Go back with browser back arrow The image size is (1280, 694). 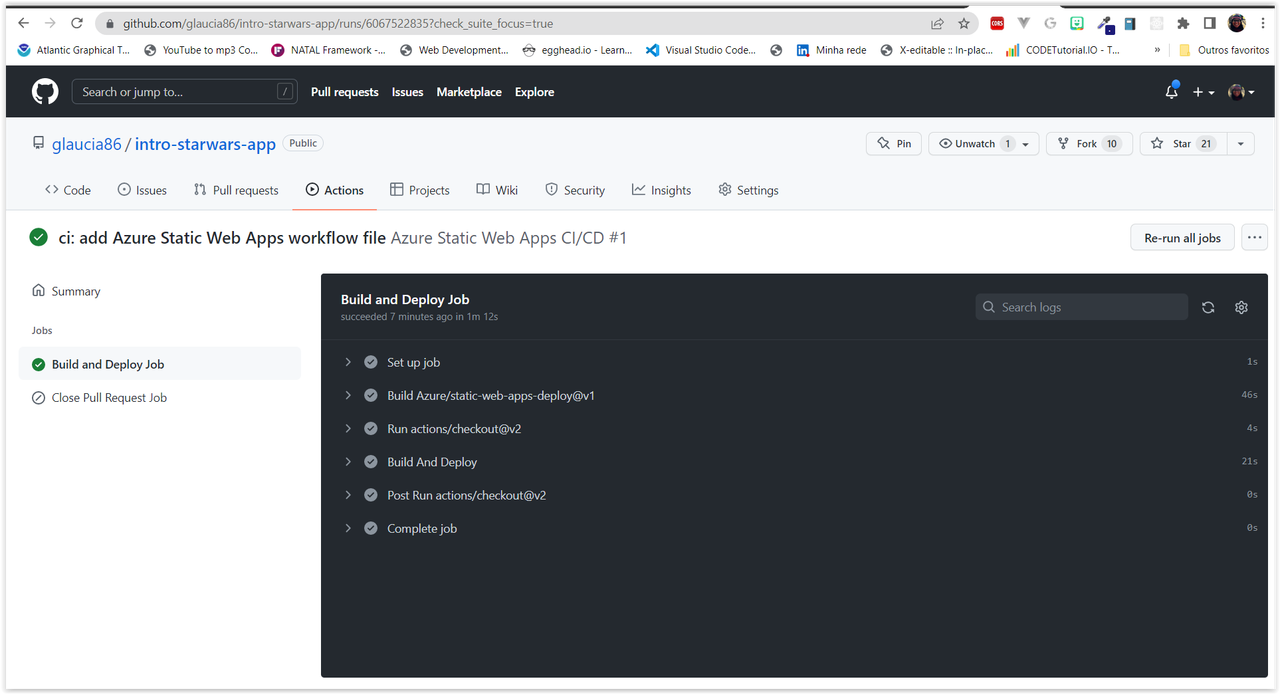(x=24, y=23)
